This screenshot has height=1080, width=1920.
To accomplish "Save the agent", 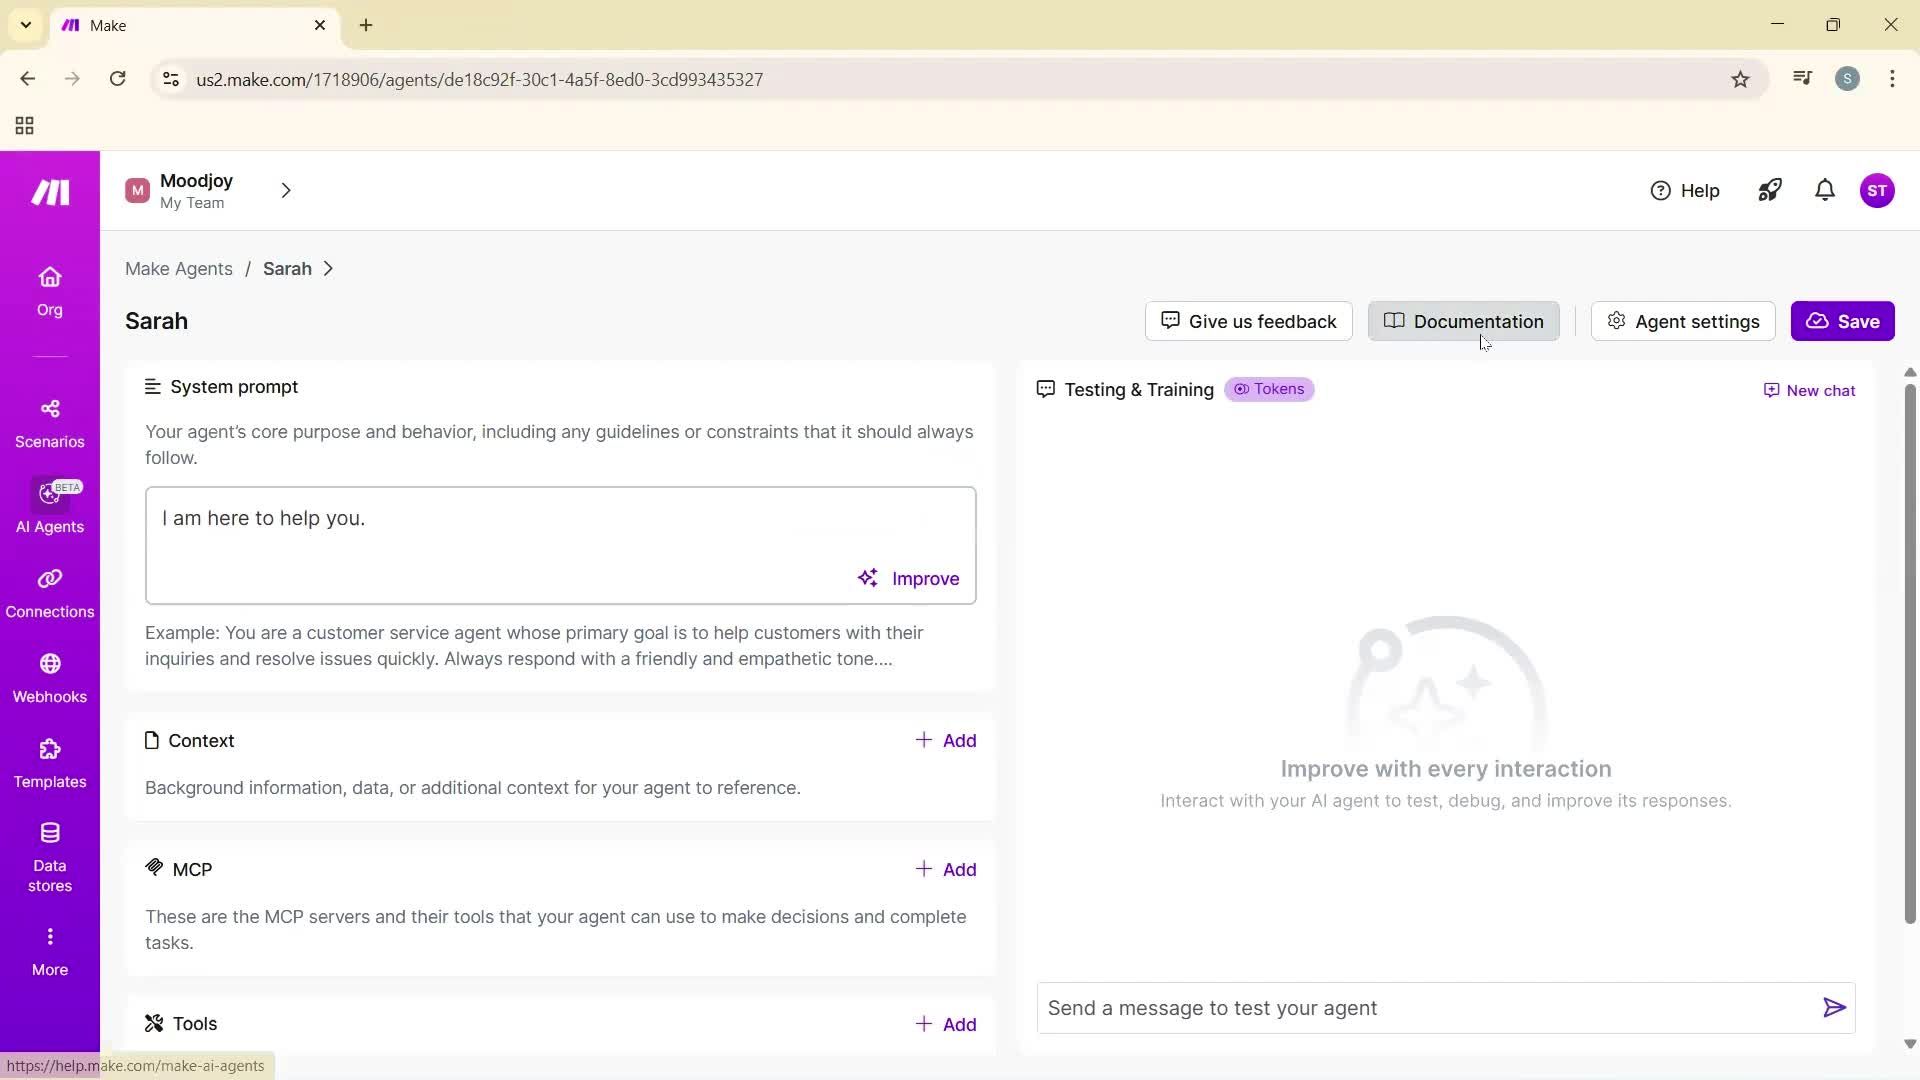I will coord(1841,321).
